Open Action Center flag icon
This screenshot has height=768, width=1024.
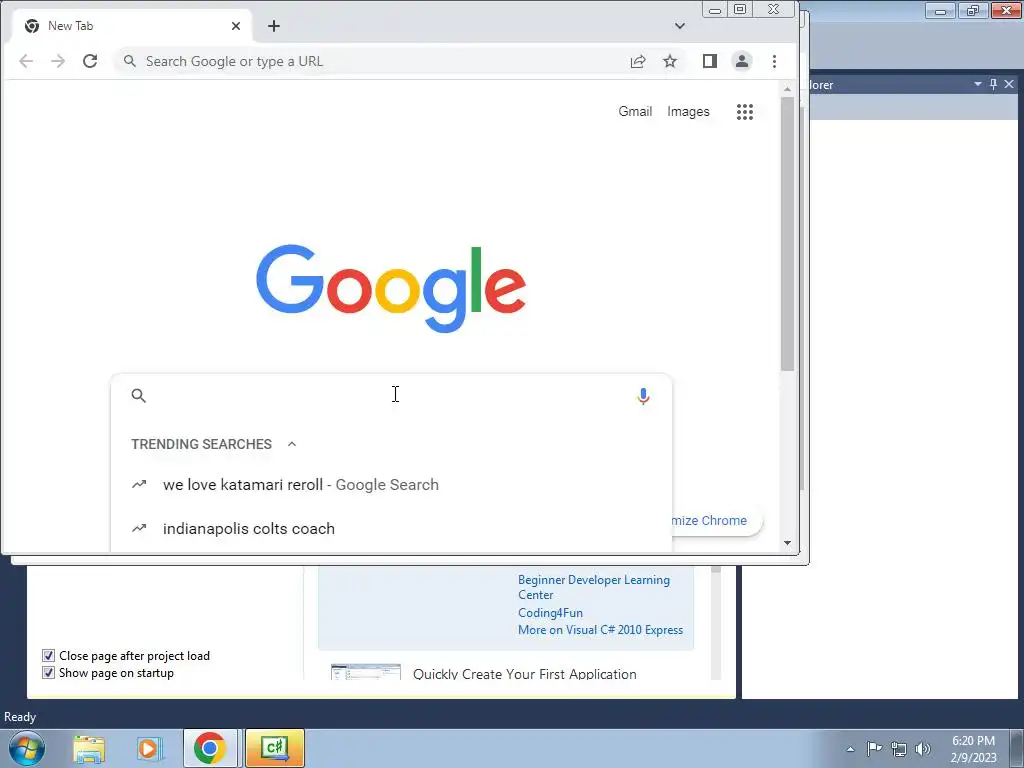tap(874, 749)
